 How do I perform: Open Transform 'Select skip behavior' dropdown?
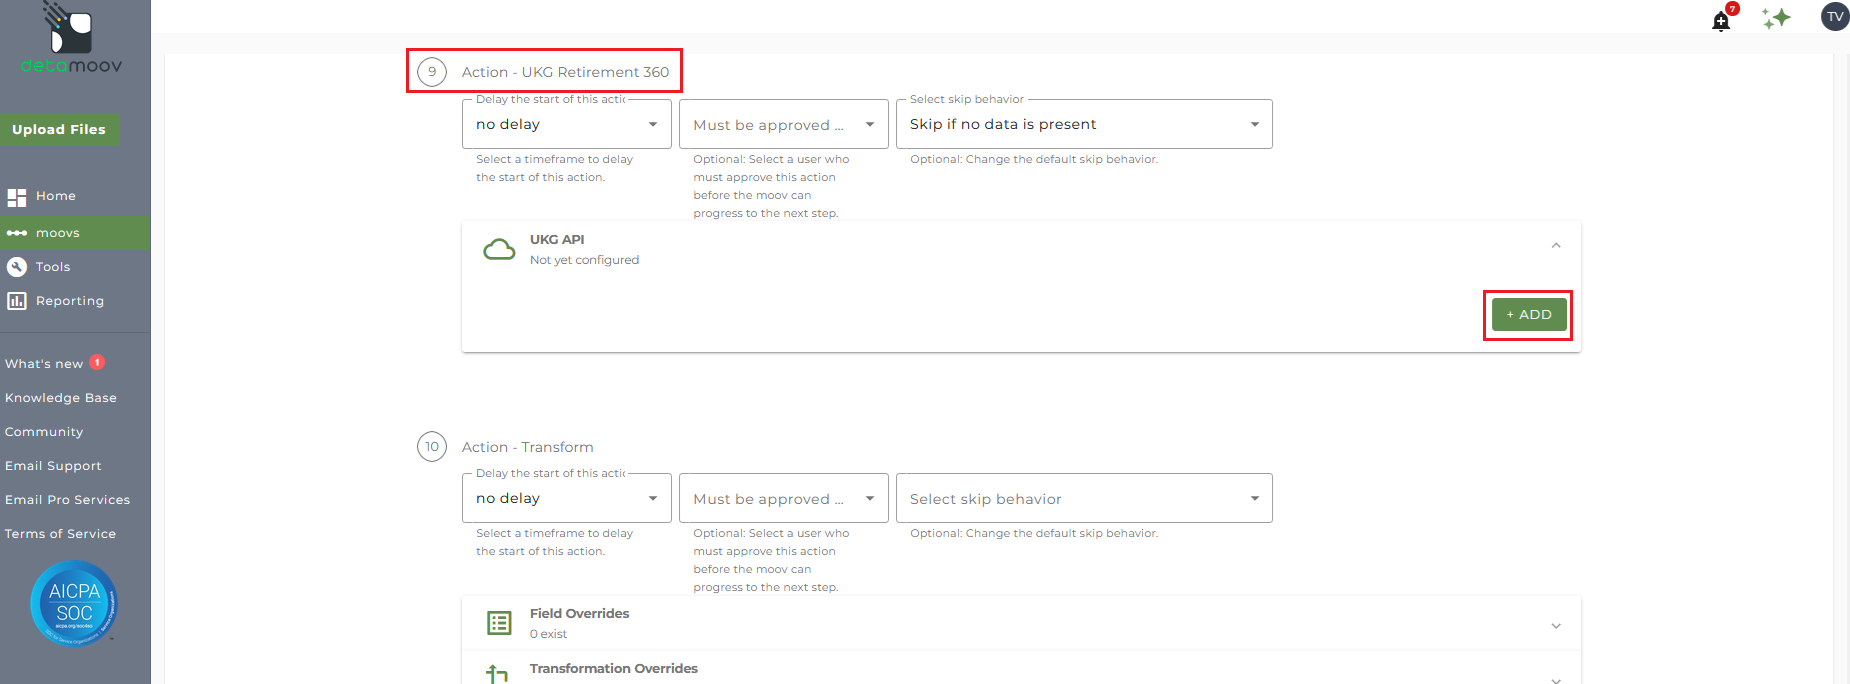click(x=1084, y=498)
